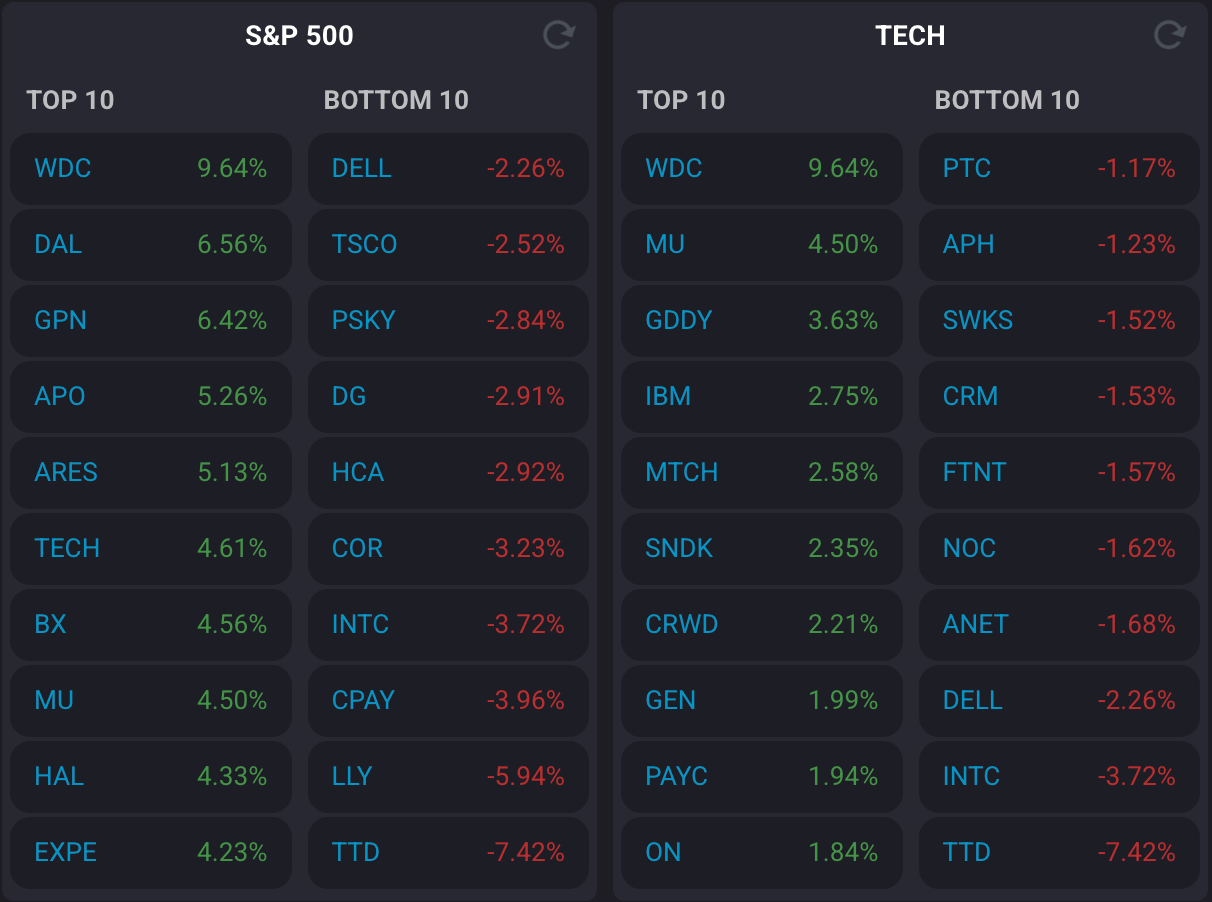The height and width of the screenshot is (902, 1212).
Task: Open the PAYC stock row
Action: tap(761, 776)
